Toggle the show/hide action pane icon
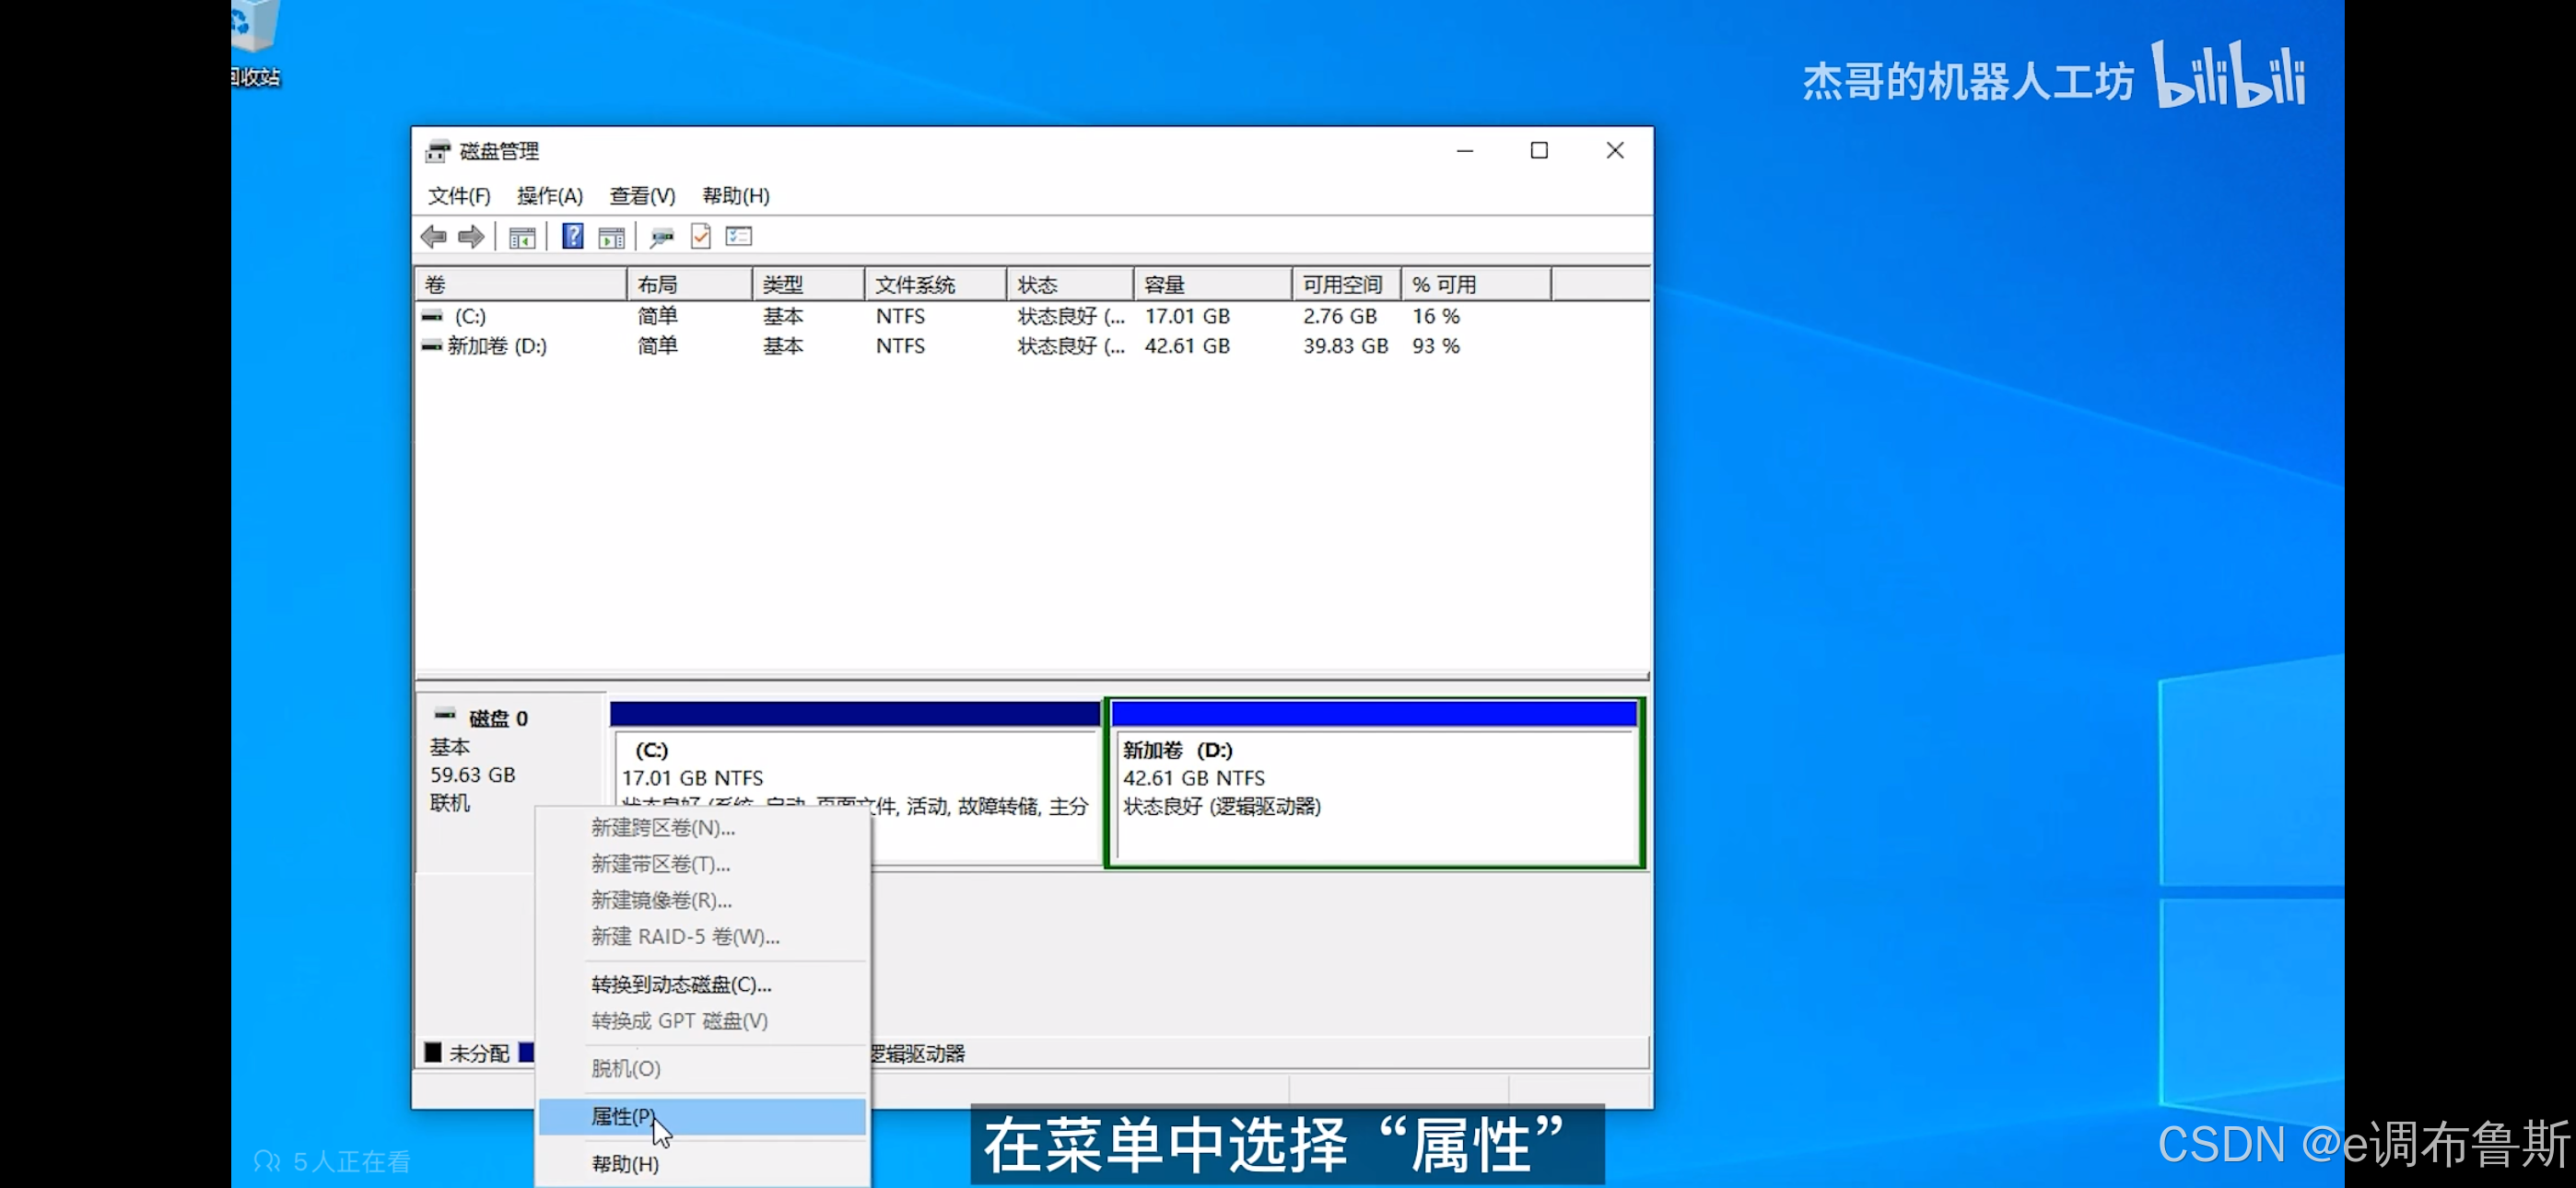 (x=611, y=237)
